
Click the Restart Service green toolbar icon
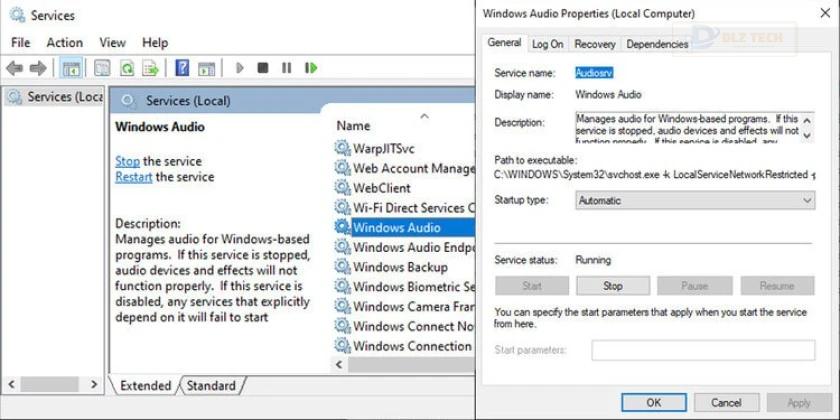tap(311, 68)
